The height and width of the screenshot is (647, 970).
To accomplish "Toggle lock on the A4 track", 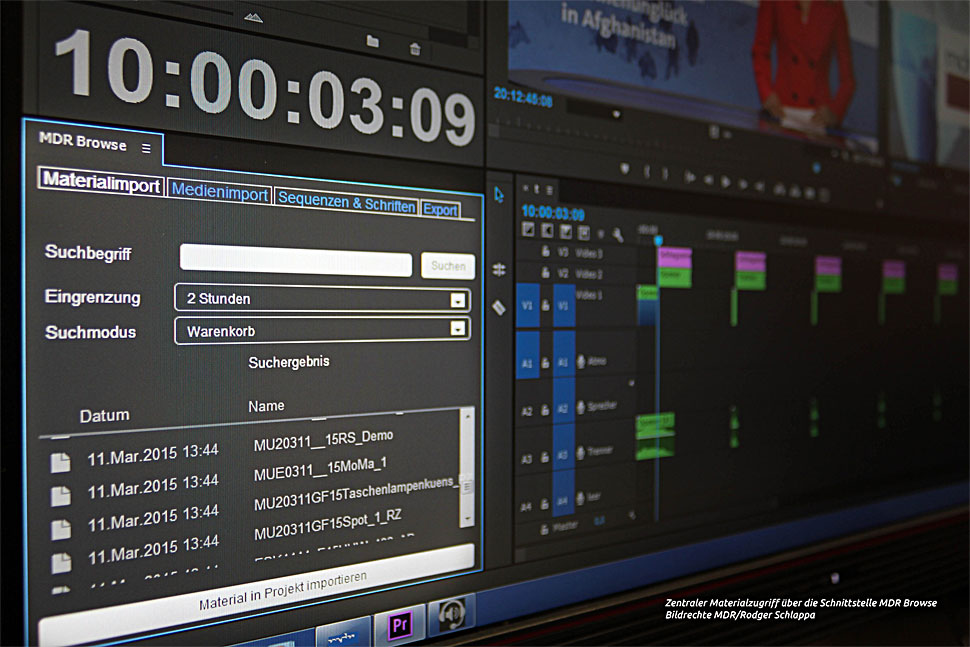I will pos(545,505).
